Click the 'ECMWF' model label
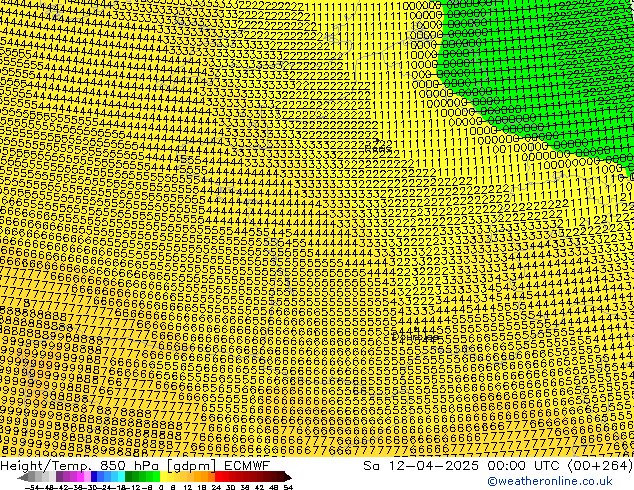 [247, 466]
